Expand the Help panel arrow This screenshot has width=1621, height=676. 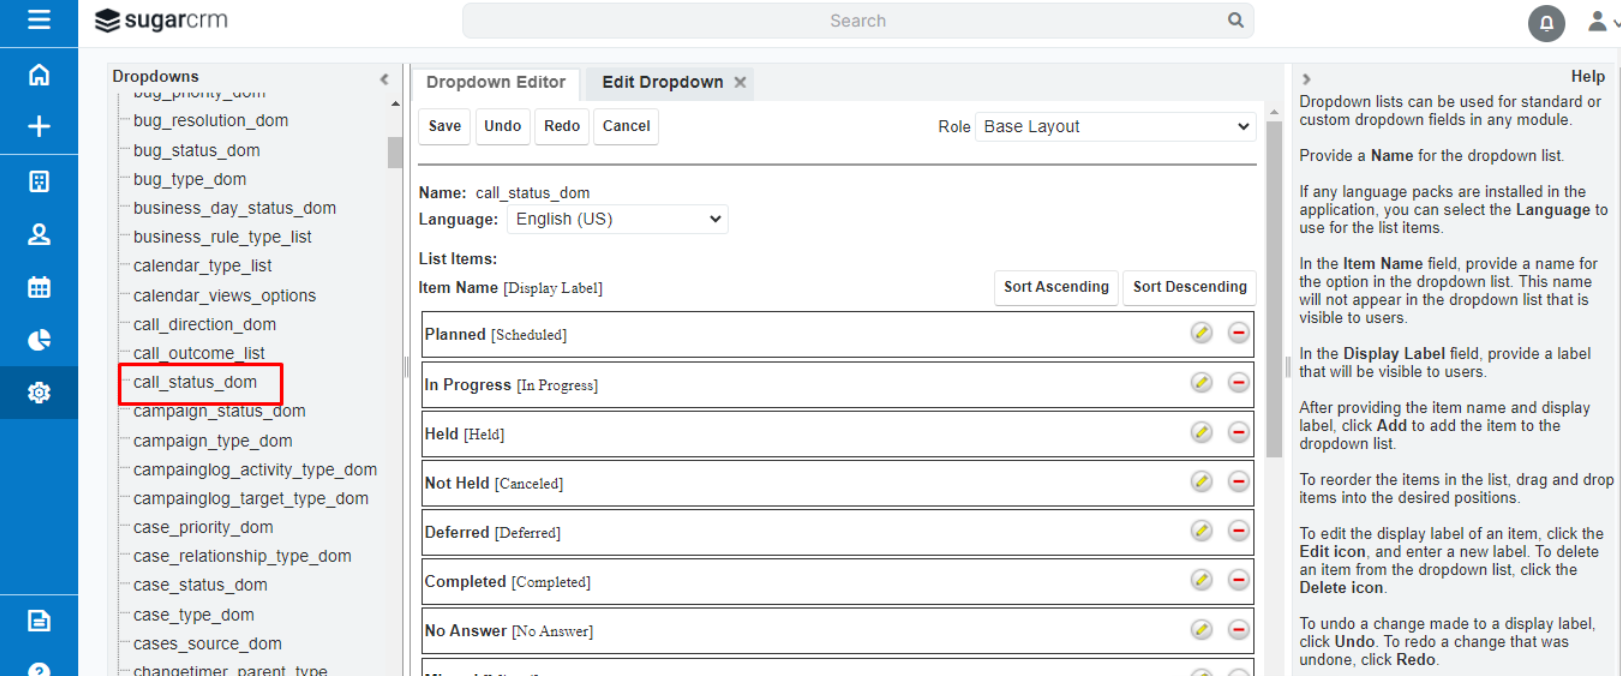coord(1306,78)
